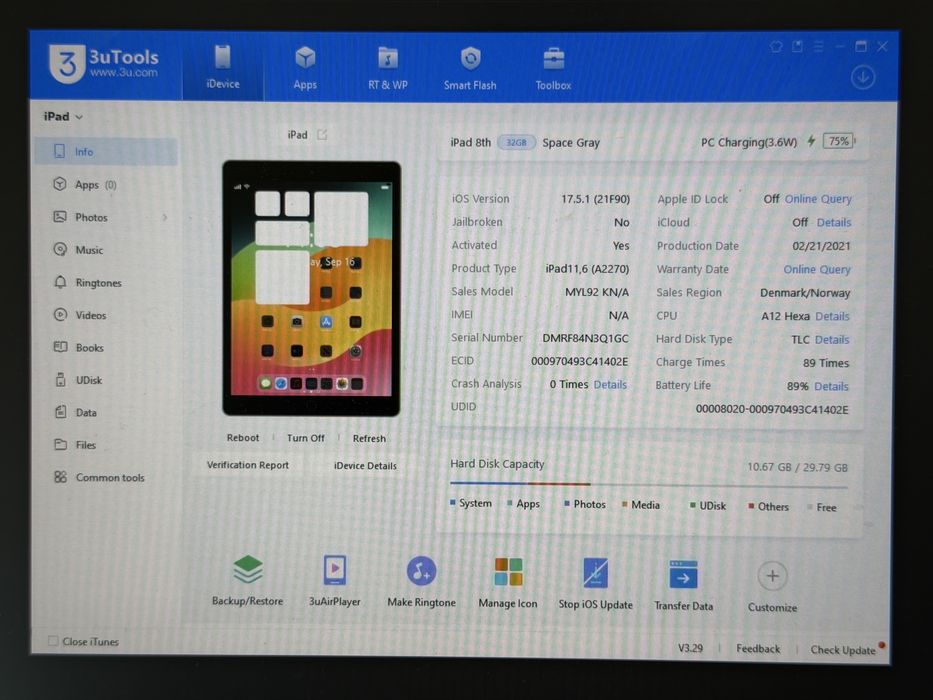Click the Others legend swatch
Screen dimensions: 933x700
coord(751,506)
